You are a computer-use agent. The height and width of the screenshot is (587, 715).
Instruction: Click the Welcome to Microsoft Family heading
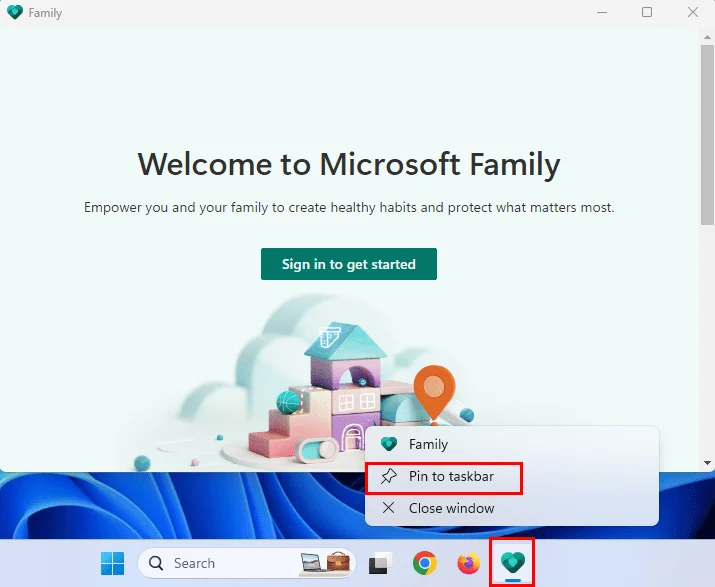pos(349,164)
